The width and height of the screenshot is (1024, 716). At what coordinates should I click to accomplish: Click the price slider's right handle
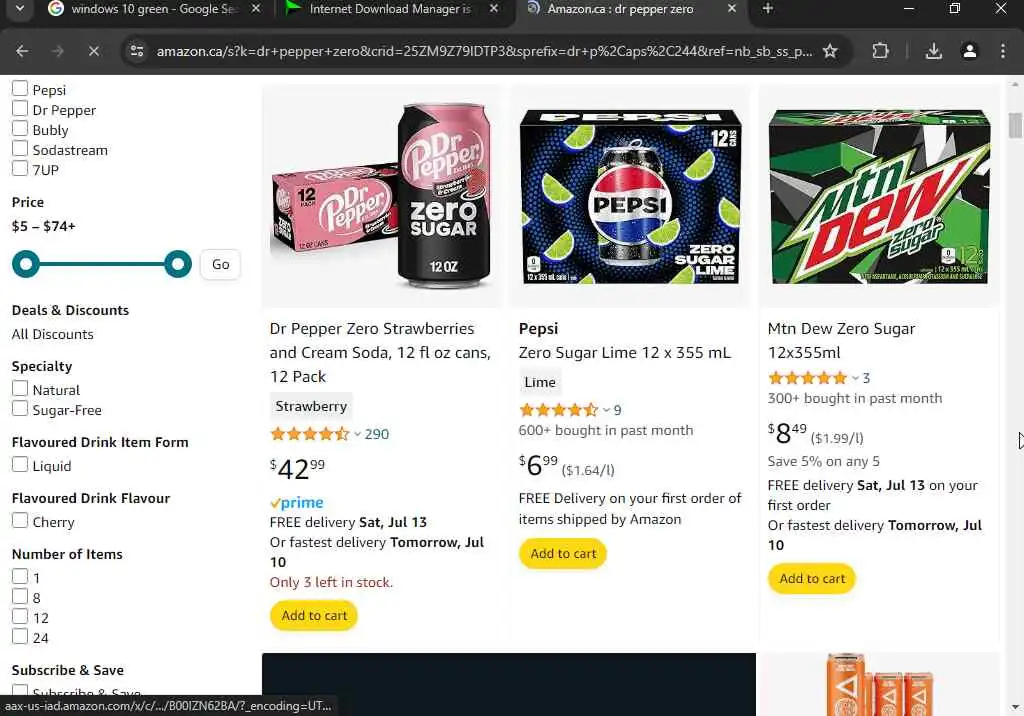pos(178,264)
